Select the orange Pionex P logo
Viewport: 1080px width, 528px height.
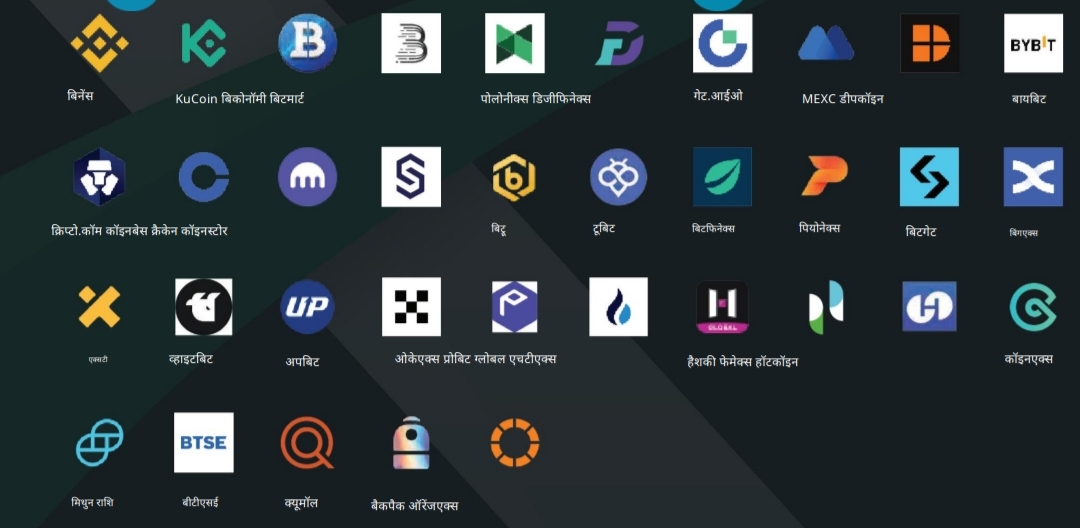(x=826, y=177)
